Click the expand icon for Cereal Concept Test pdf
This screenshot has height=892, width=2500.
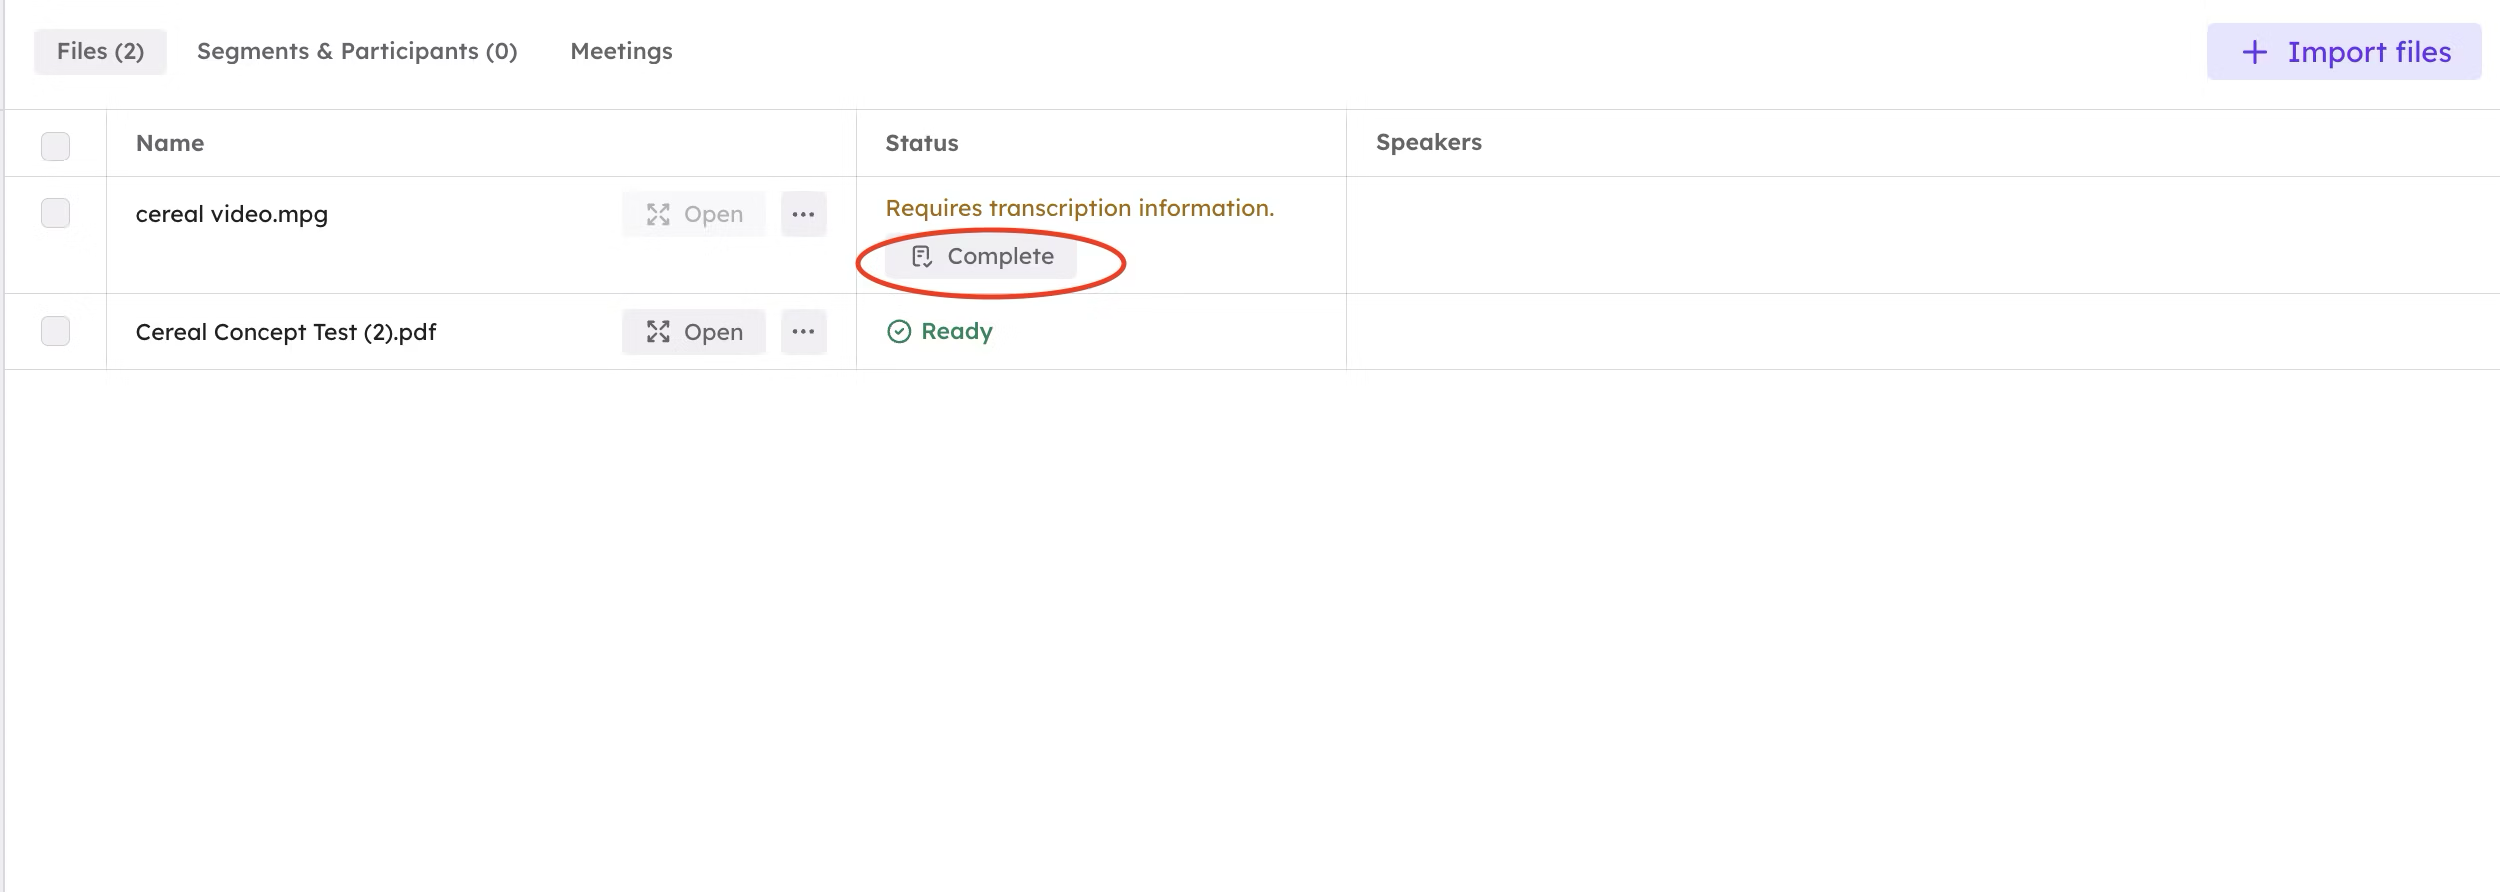point(658,332)
